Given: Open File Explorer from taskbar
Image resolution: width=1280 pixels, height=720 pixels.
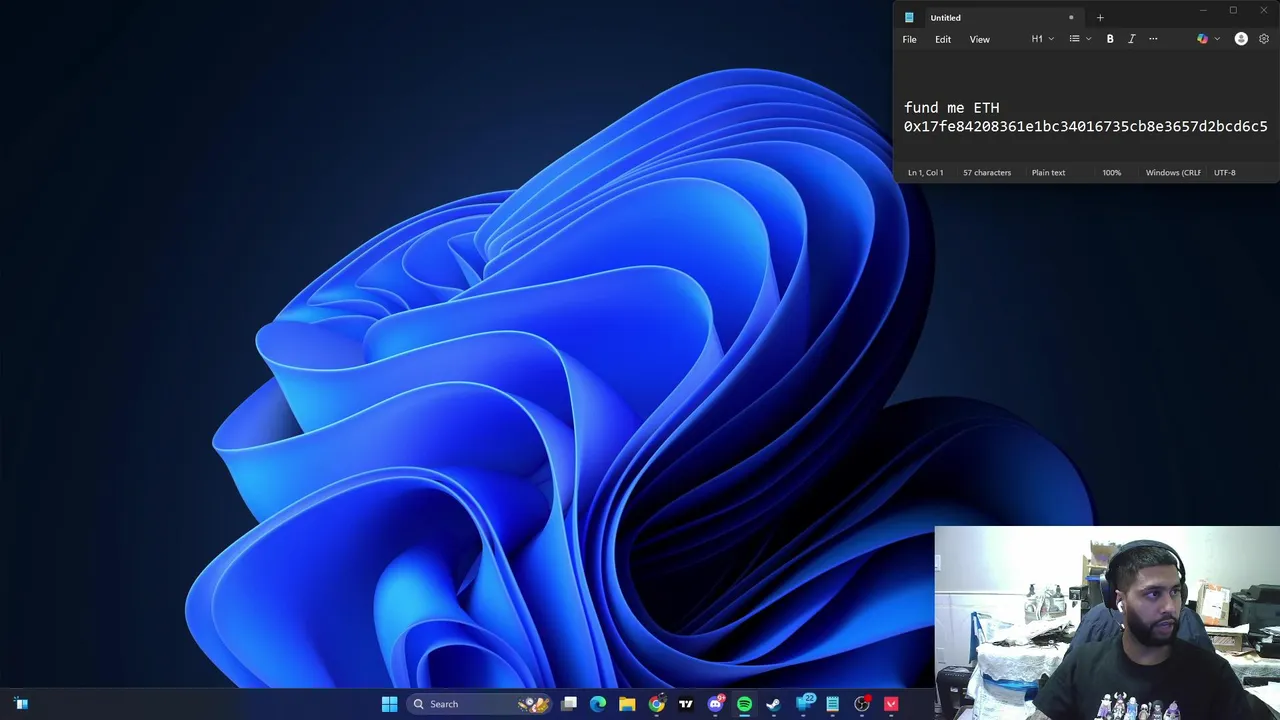Looking at the screenshot, I should click(627, 704).
